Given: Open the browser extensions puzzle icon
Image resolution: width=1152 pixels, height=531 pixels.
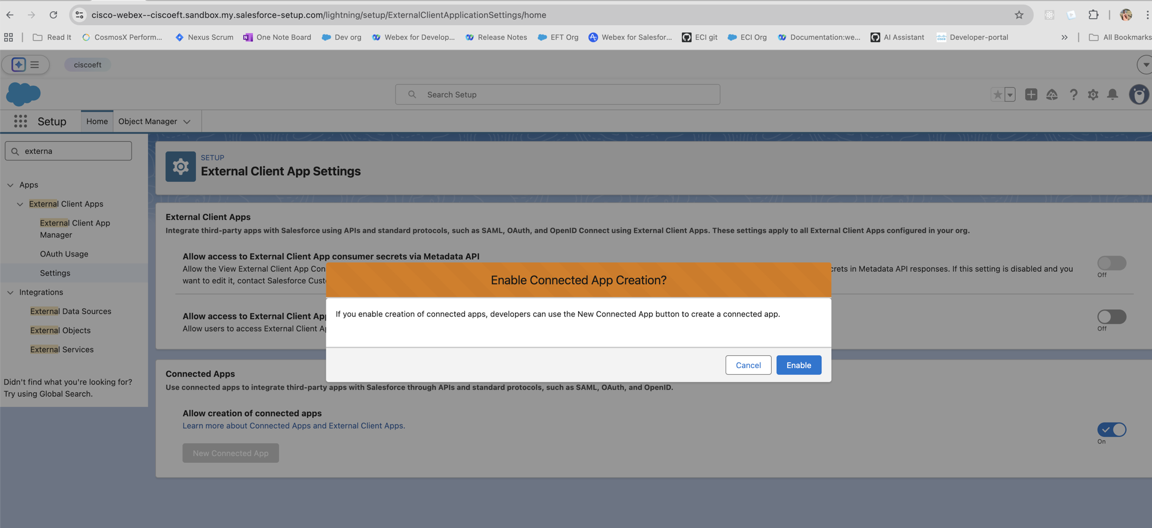Looking at the screenshot, I should click(x=1093, y=15).
